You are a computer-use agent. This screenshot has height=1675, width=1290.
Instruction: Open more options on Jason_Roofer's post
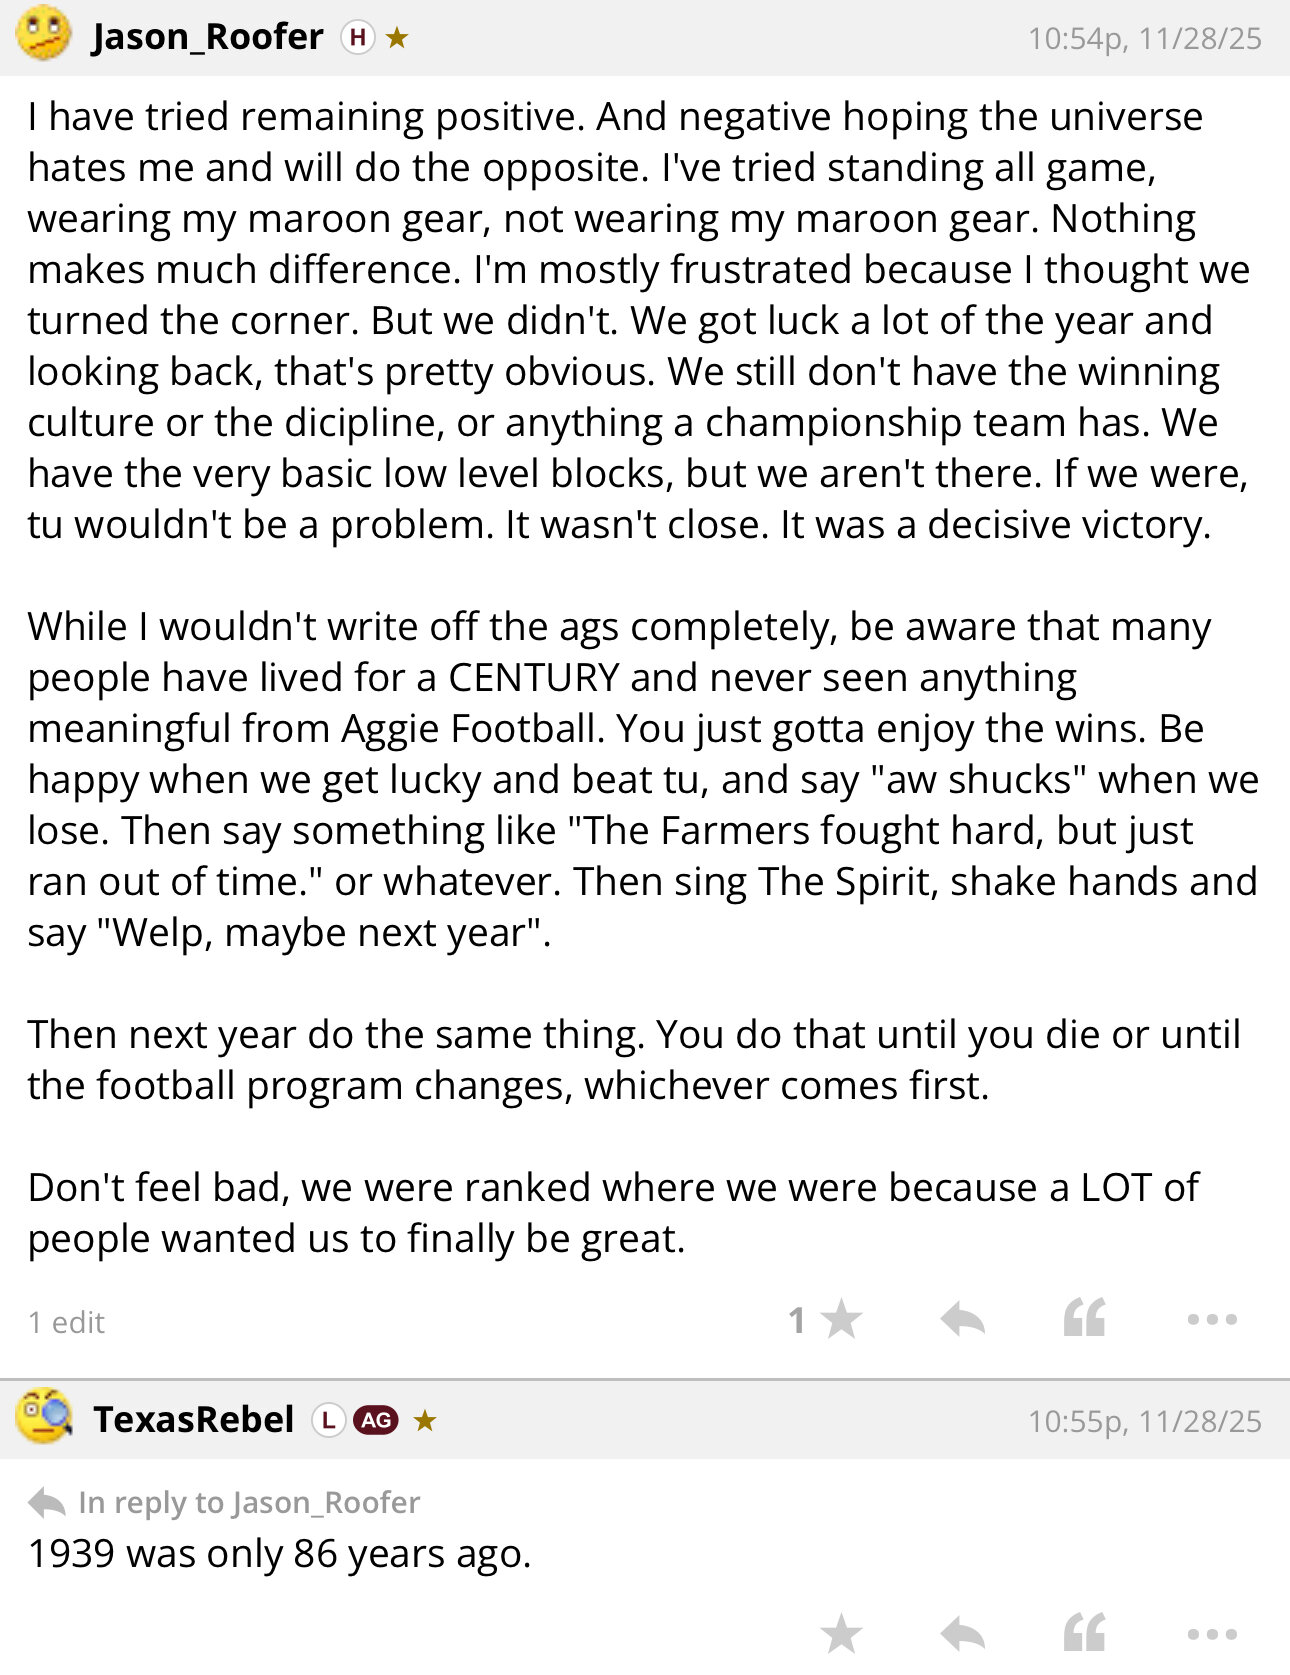click(x=1212, y=1320)
